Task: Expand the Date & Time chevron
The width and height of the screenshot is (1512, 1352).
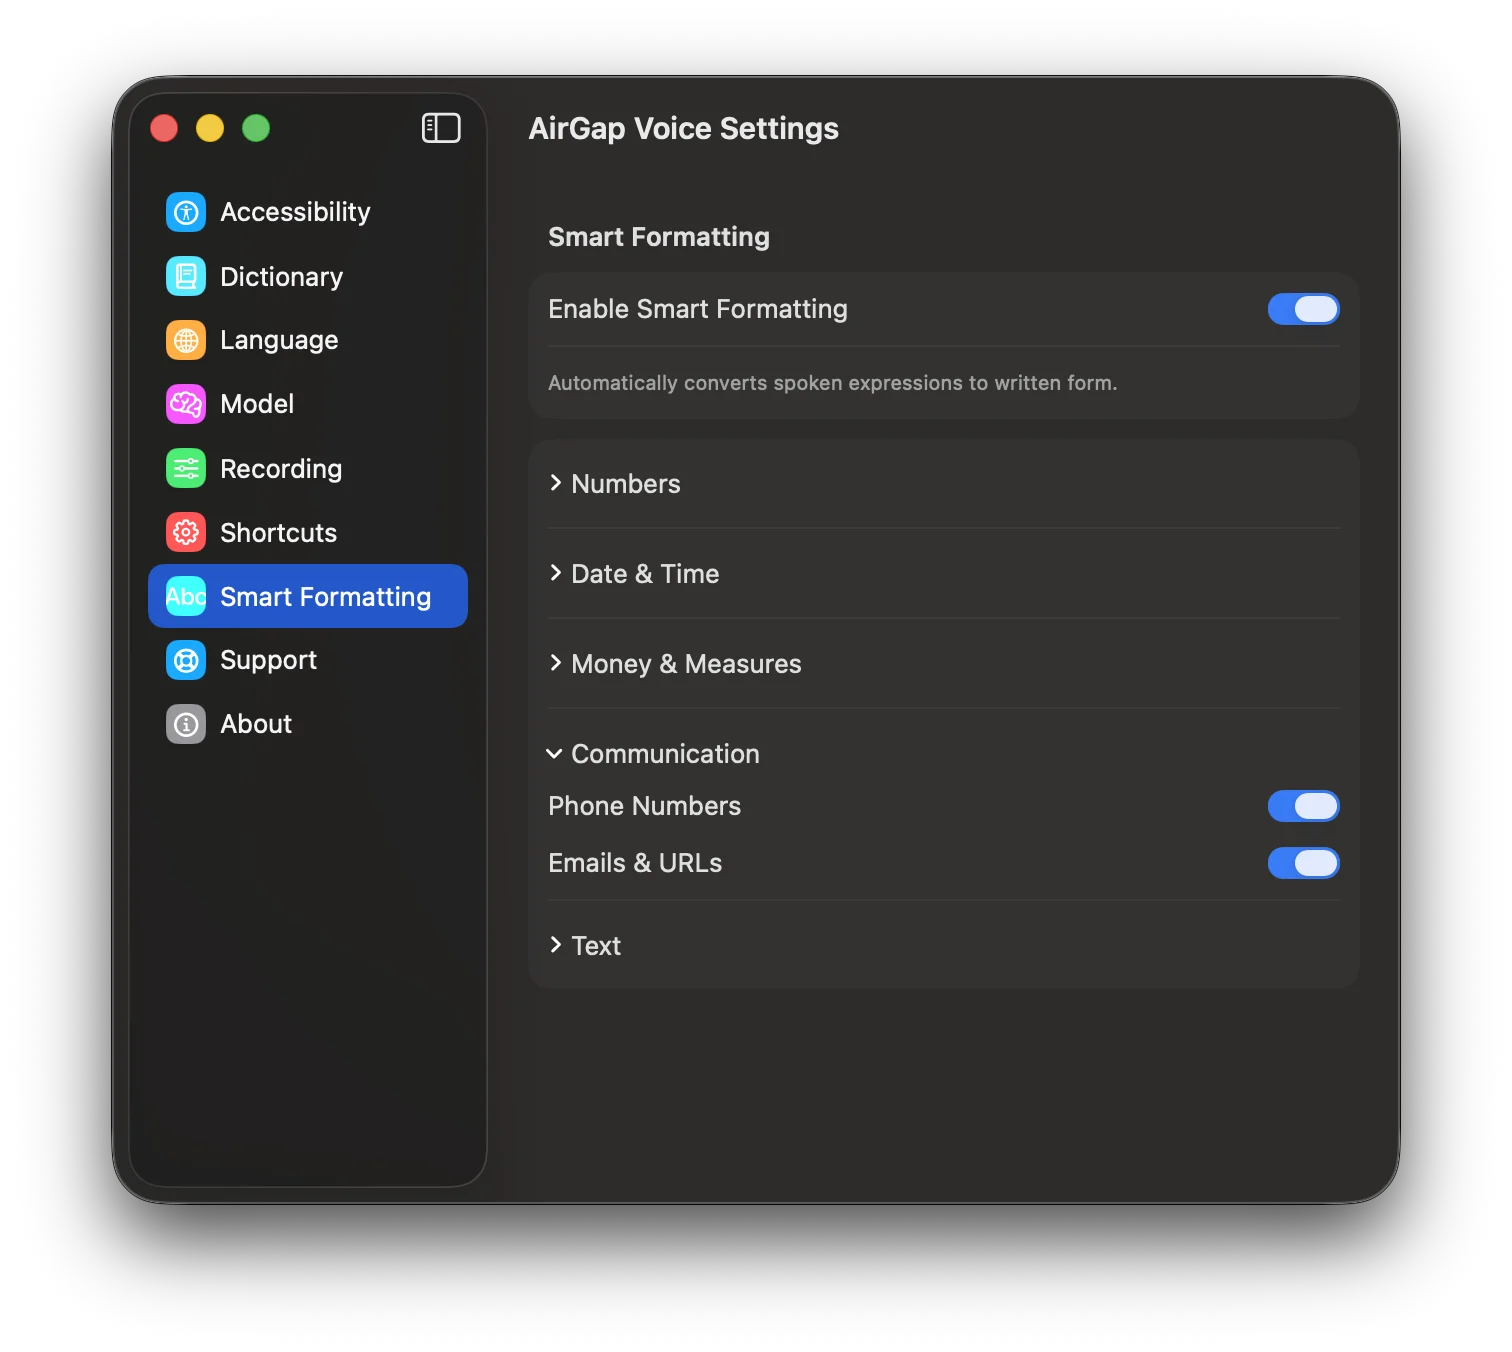Action: coord(555,573)
